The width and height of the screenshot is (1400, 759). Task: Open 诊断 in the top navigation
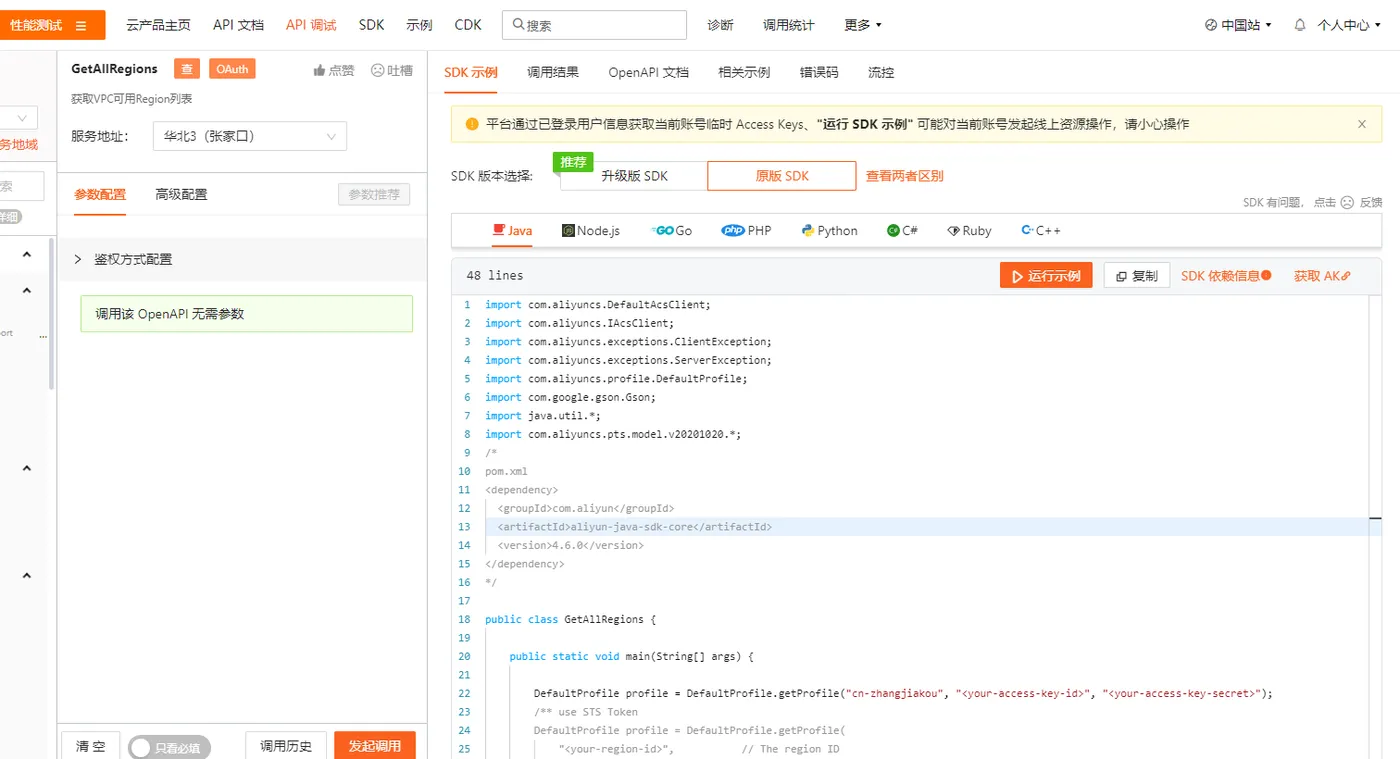coord(720,25)
